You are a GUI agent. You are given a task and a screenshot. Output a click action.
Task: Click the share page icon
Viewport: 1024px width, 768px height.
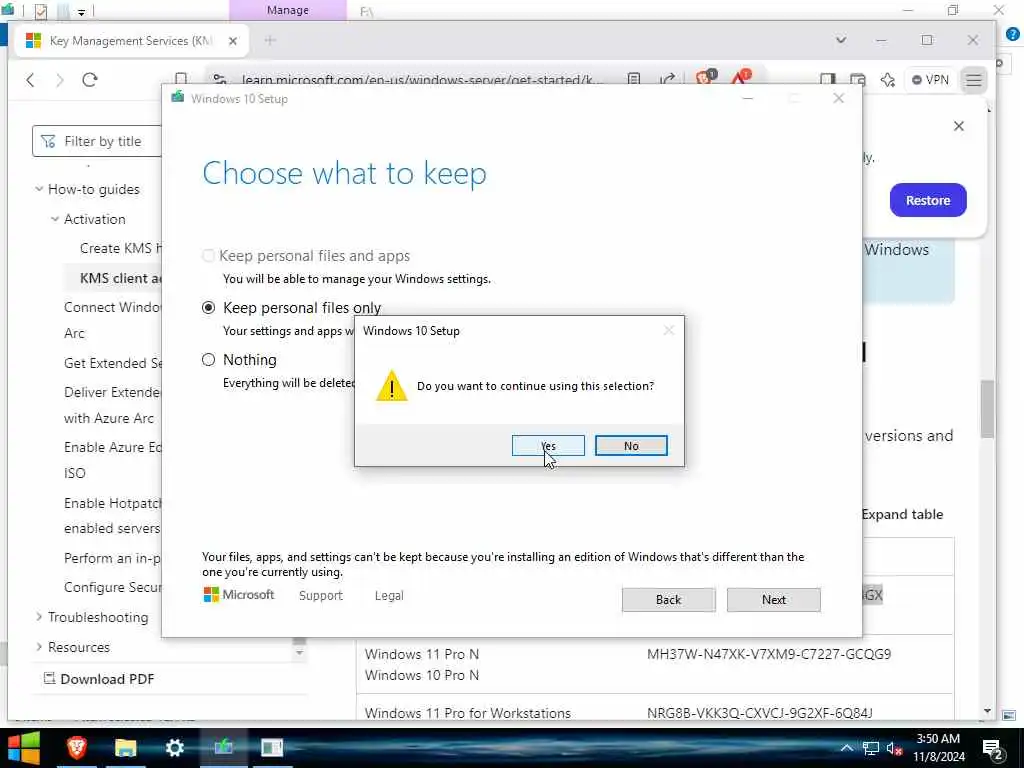pyautogui.click(x=667, y=80)
